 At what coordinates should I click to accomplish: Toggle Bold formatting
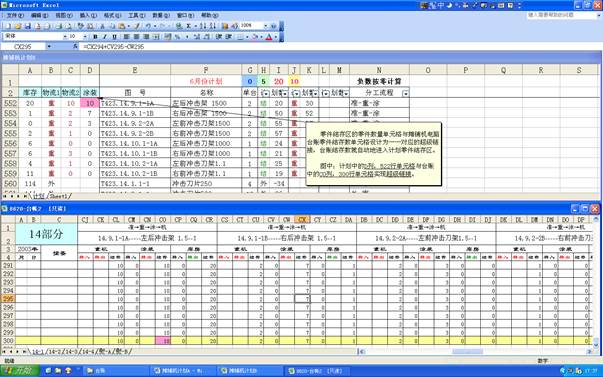coord(95,37)
